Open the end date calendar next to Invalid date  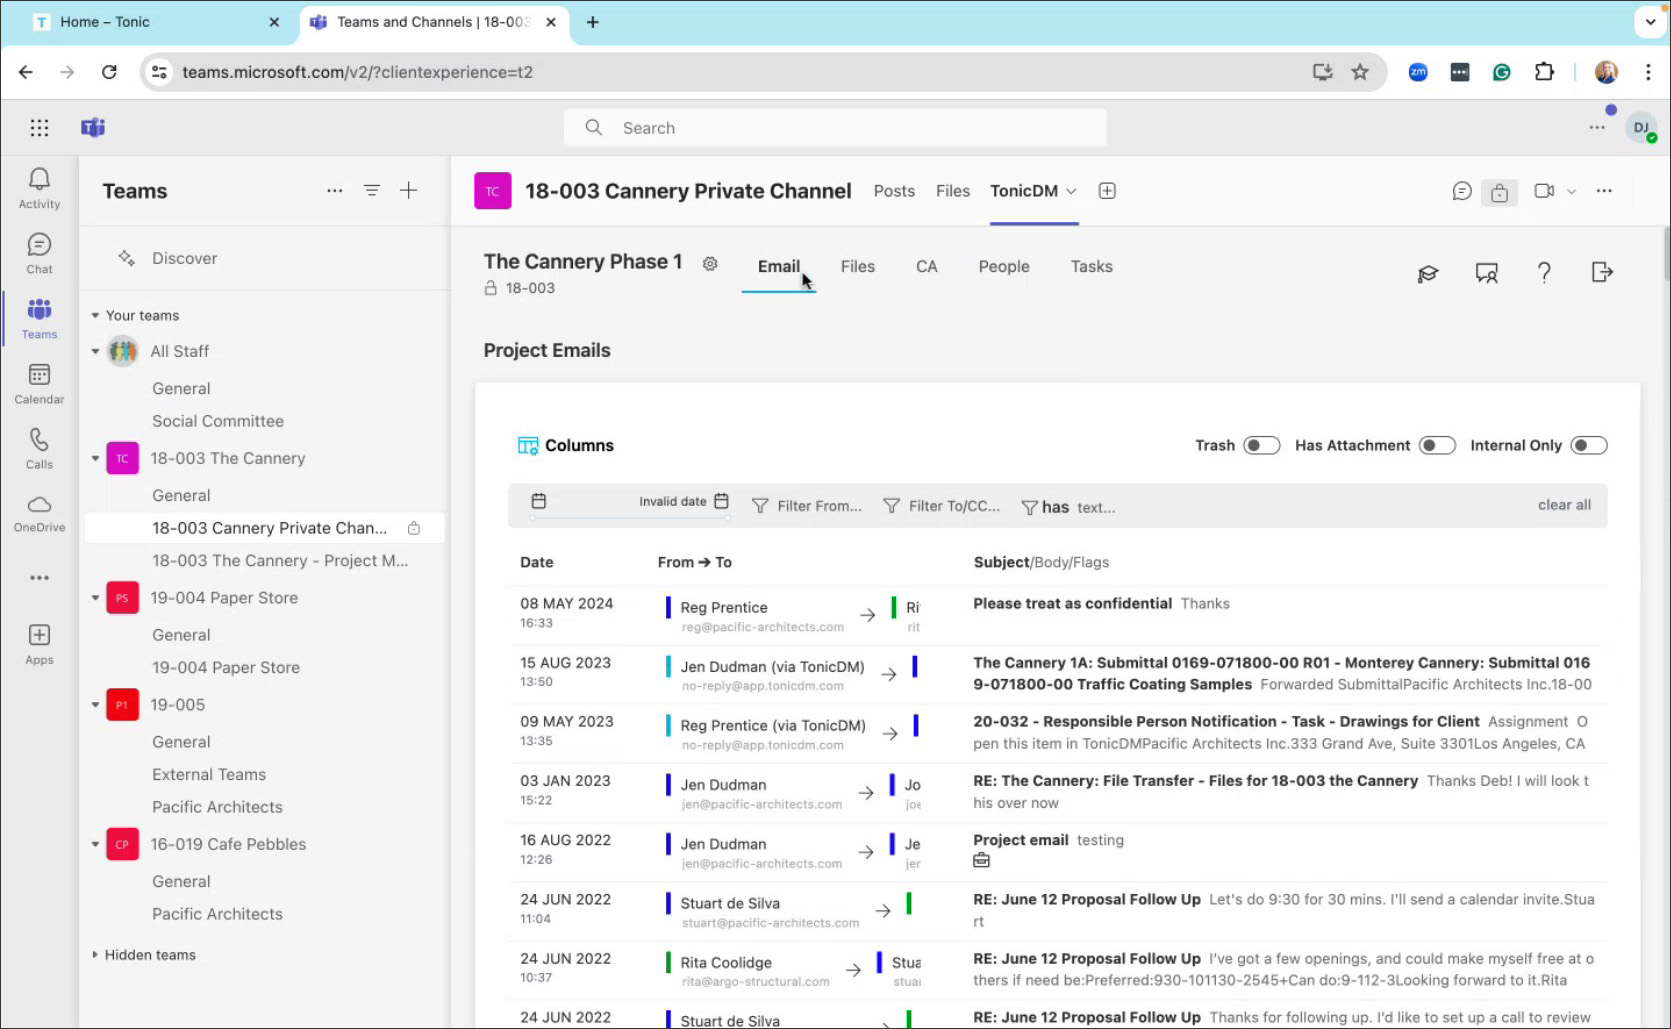[721, 501]
